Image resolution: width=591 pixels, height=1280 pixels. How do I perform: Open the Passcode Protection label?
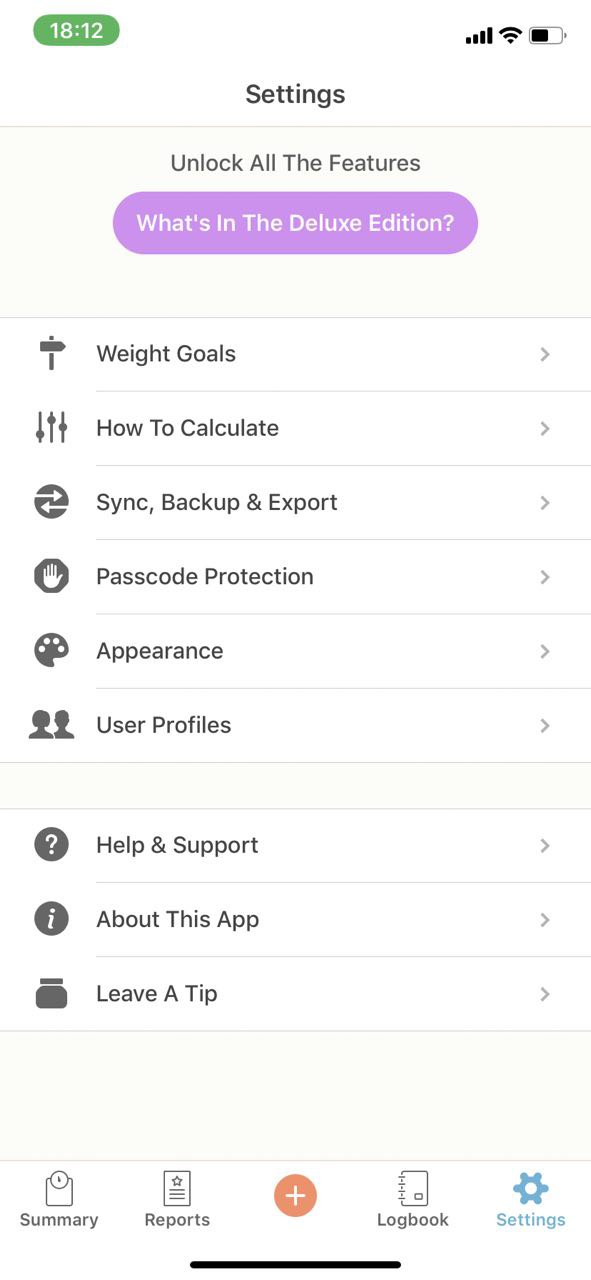[205, 576]
